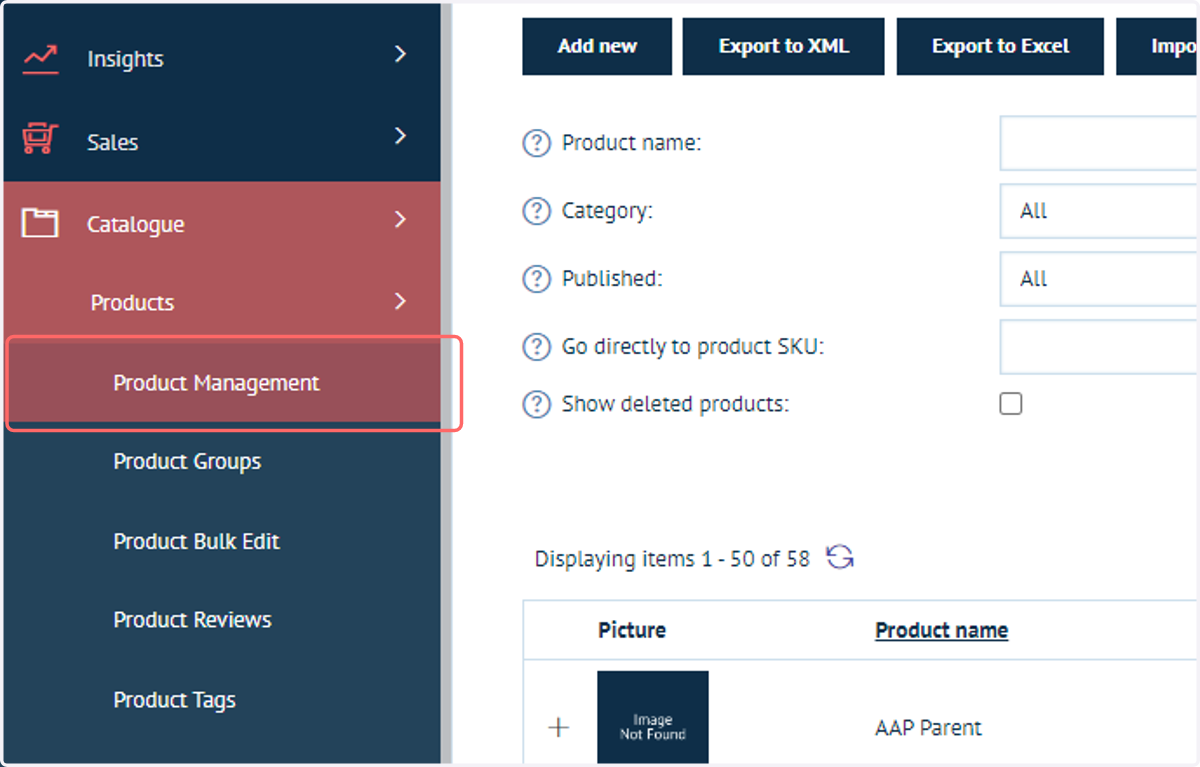Click the AAP Parent image thumbnail
Viewport: 1200px width, 767px height.
[653, 717]
